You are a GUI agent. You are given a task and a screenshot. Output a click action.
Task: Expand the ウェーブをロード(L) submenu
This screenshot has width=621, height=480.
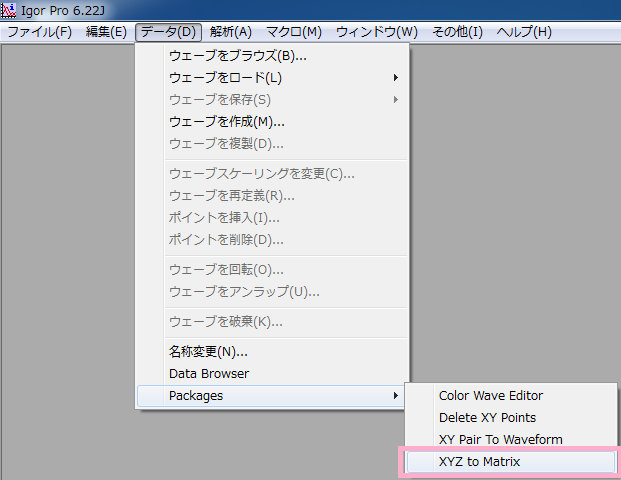point(272,78)
